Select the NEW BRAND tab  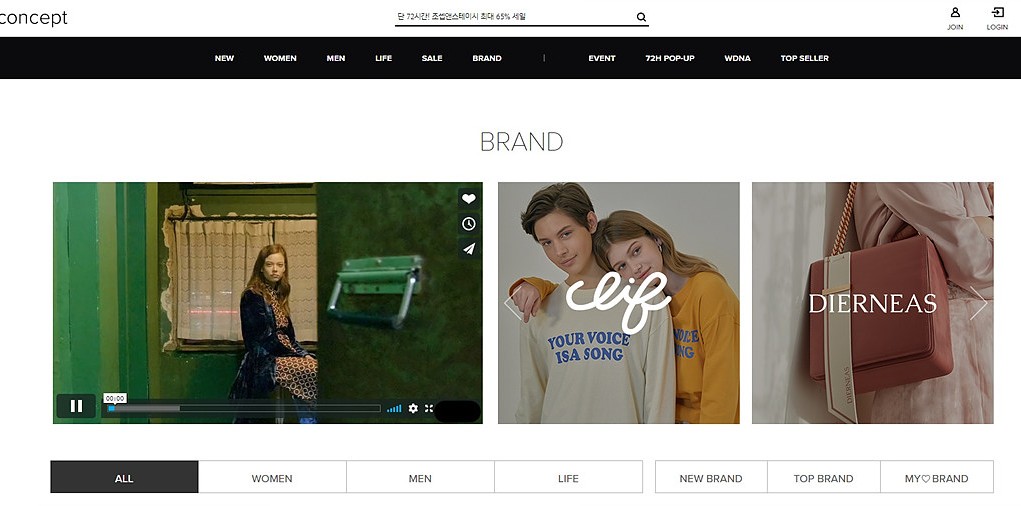pos(711,477)
